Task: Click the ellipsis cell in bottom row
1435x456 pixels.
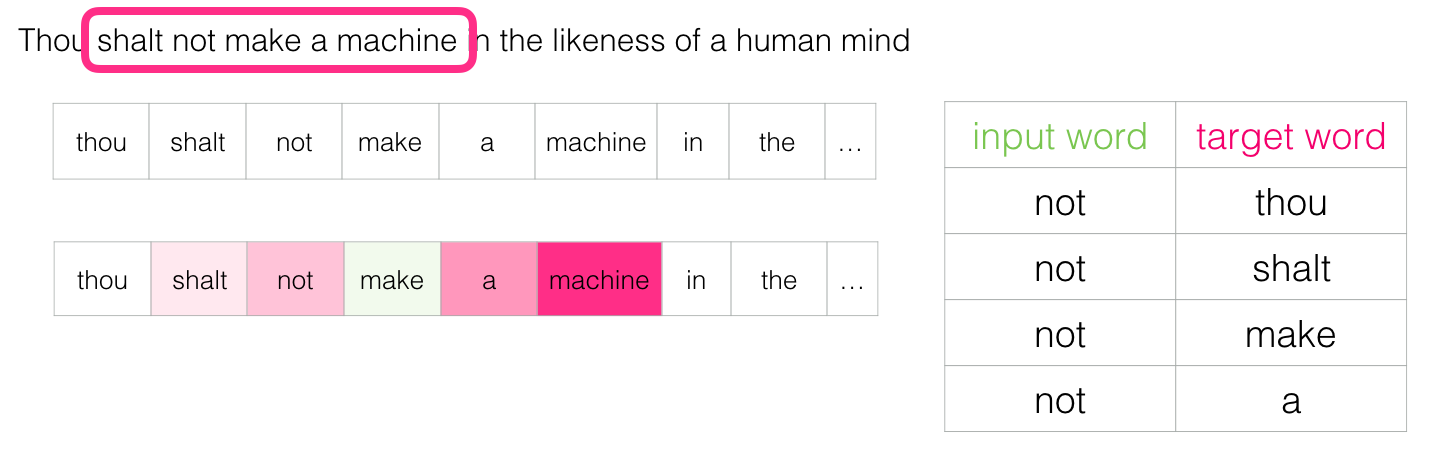Action: [852, 279]
